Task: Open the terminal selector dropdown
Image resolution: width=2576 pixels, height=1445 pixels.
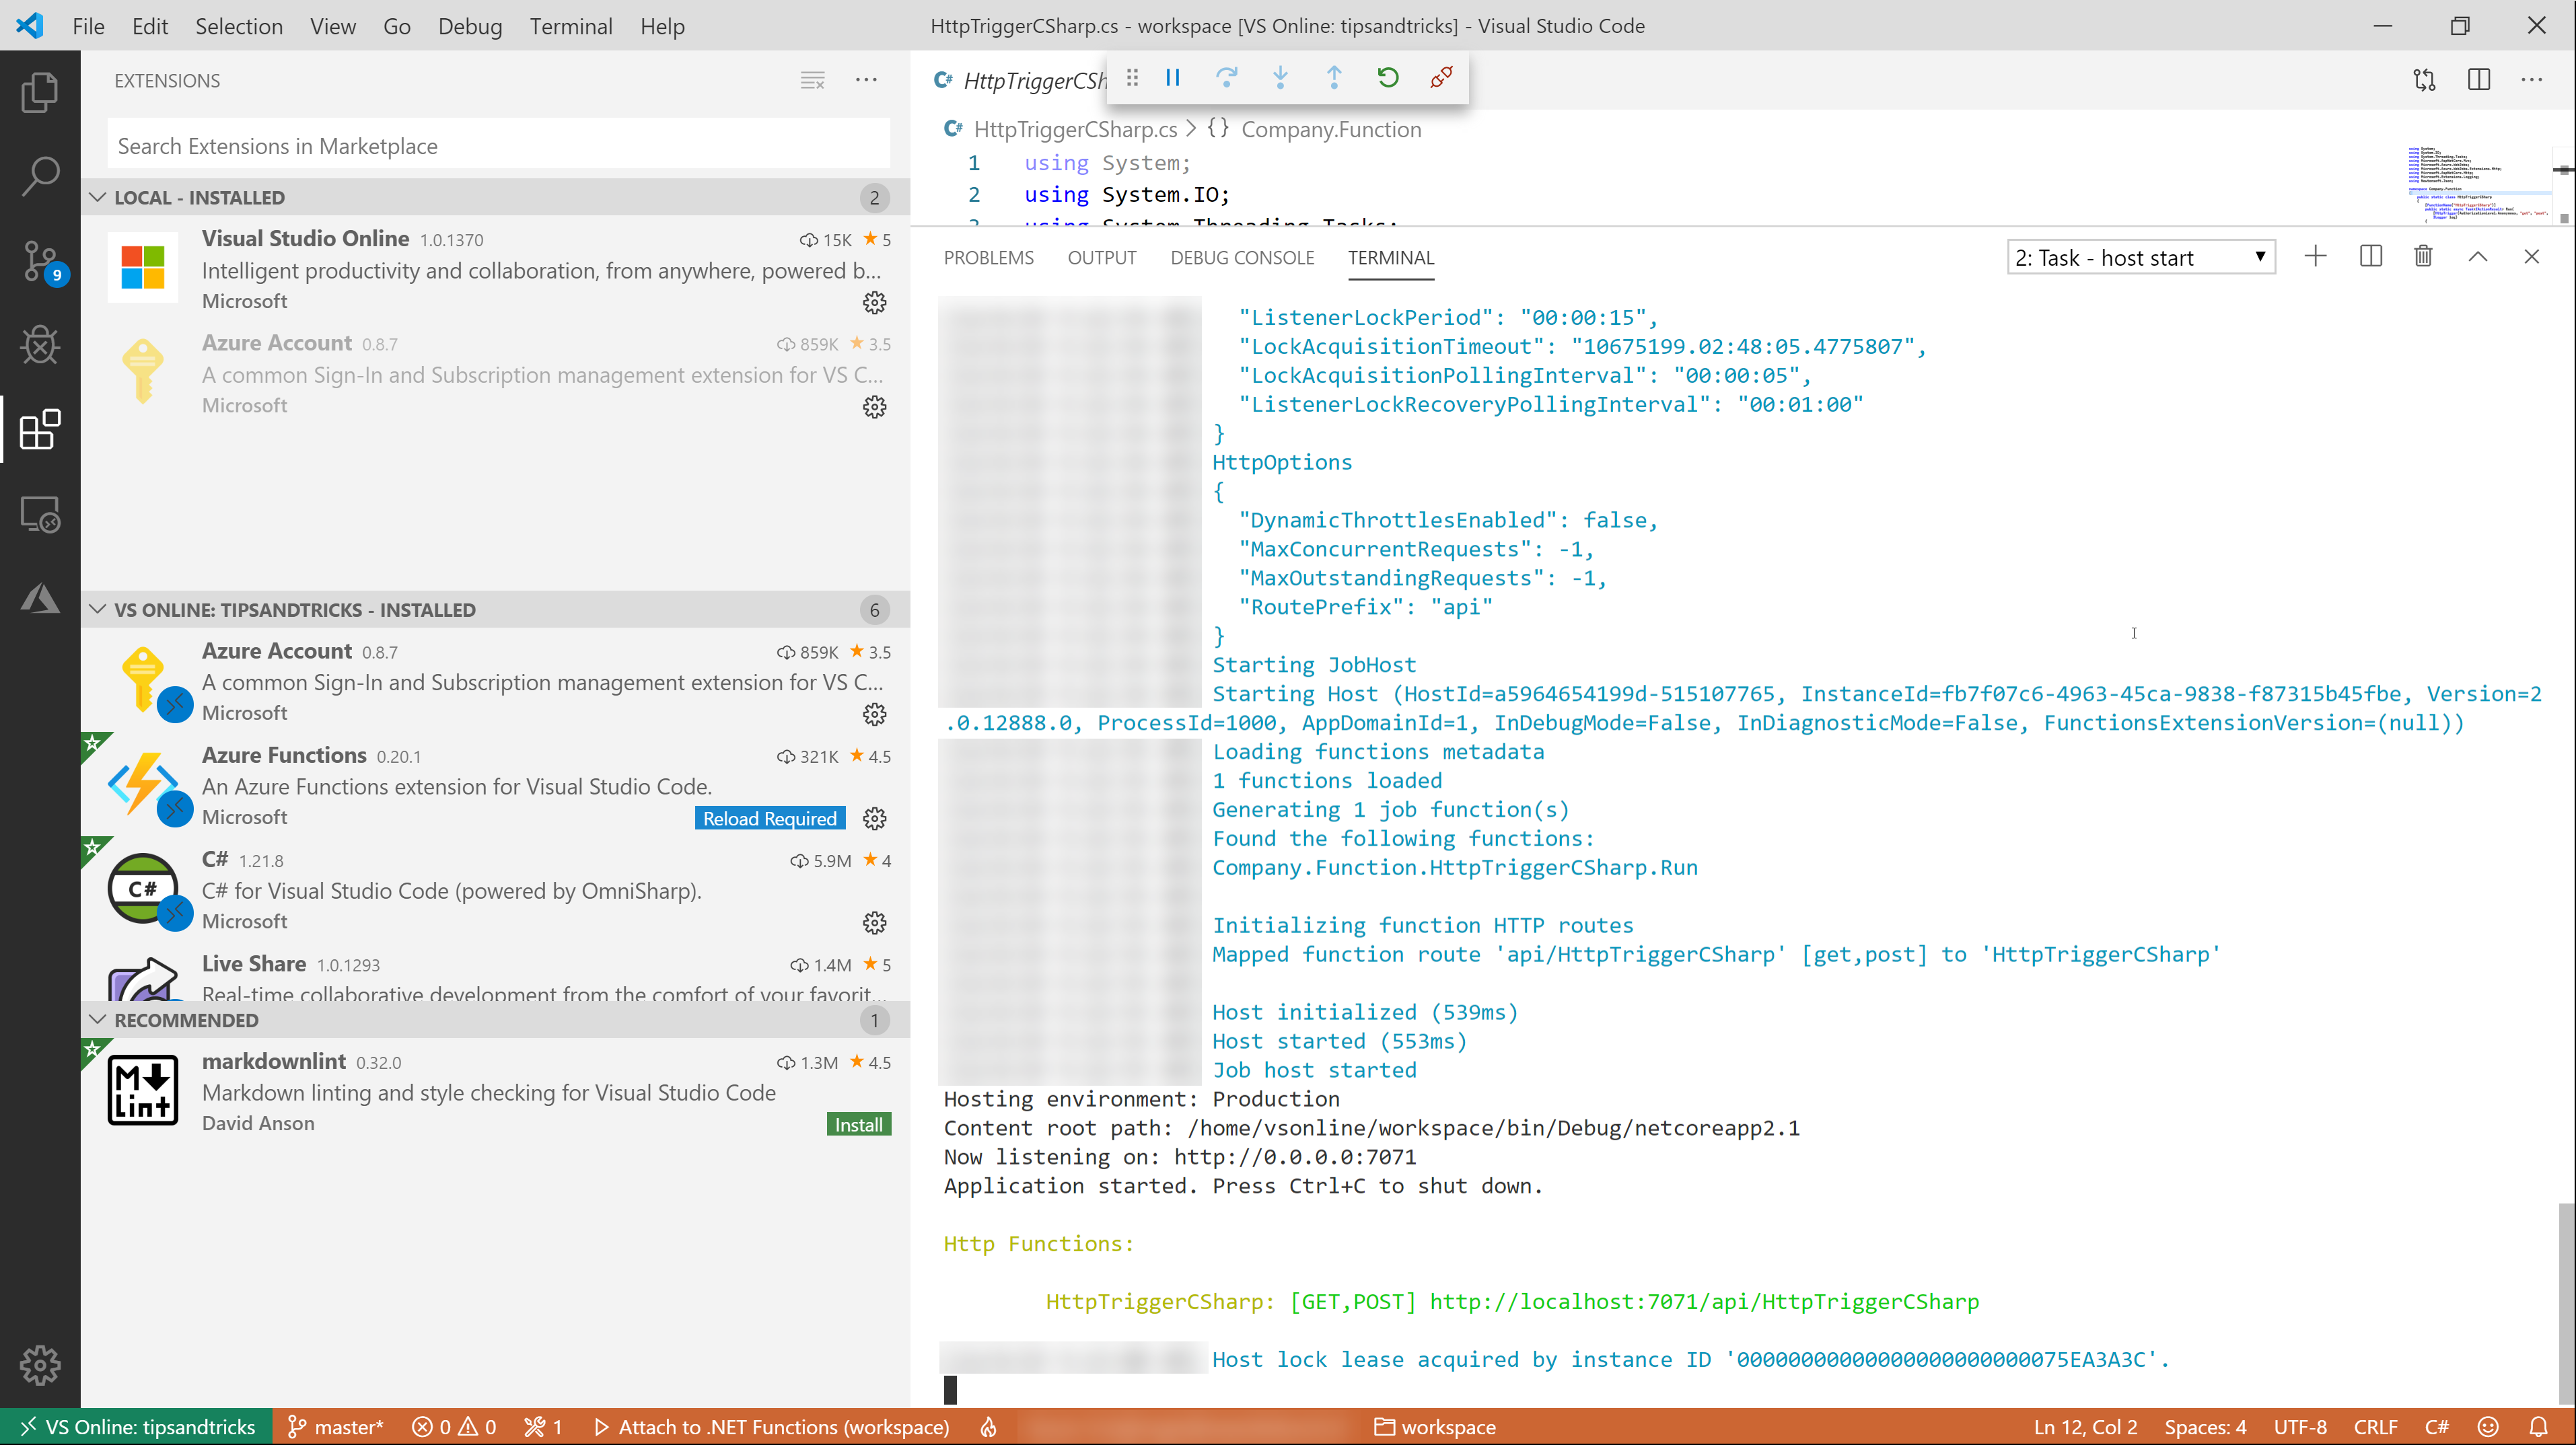Action: point(2141,258)
